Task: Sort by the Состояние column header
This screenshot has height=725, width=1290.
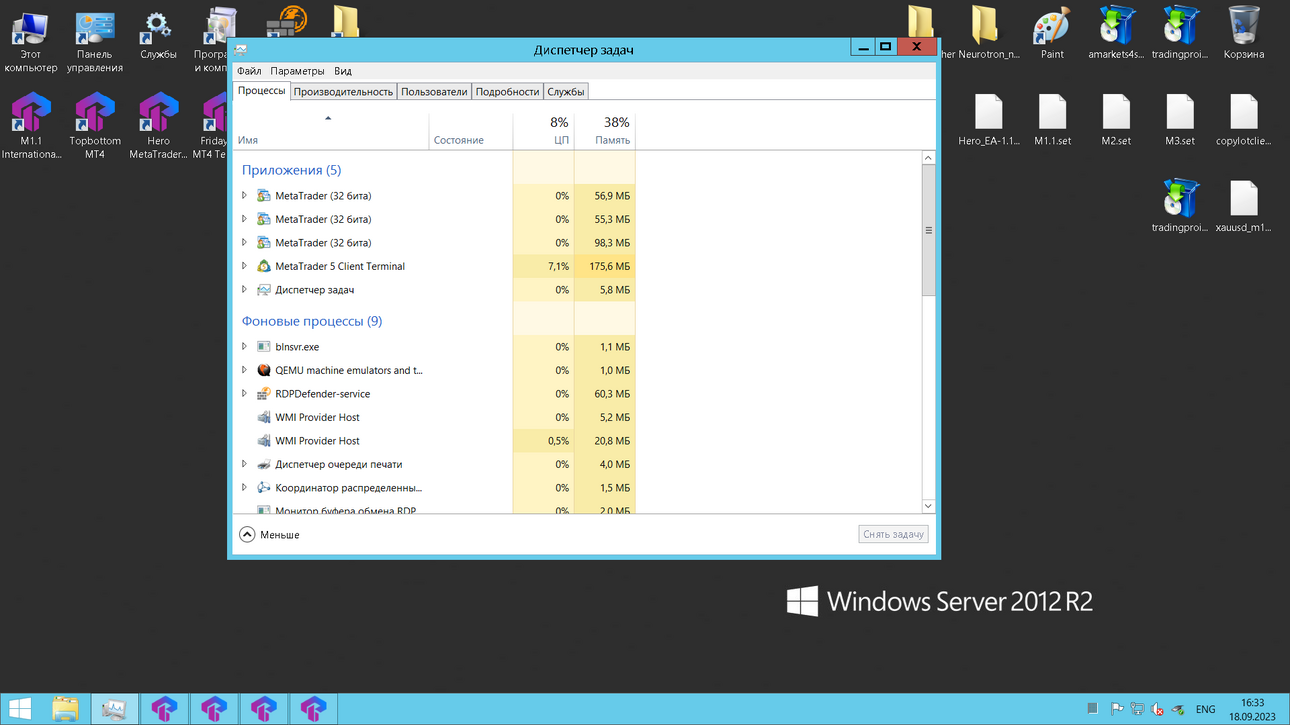Action: pyautogui.click(x=471, y=131)
